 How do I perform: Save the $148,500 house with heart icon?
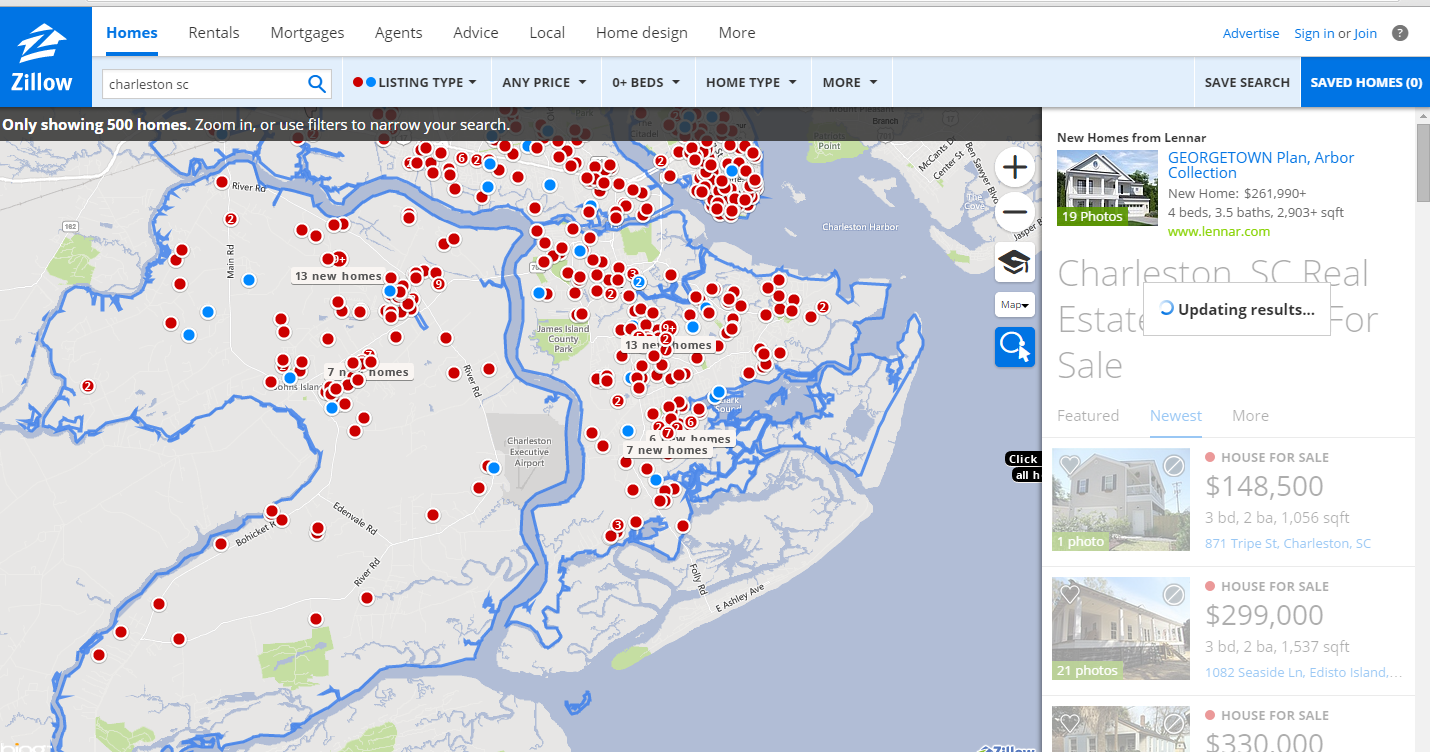(1070, 465)
